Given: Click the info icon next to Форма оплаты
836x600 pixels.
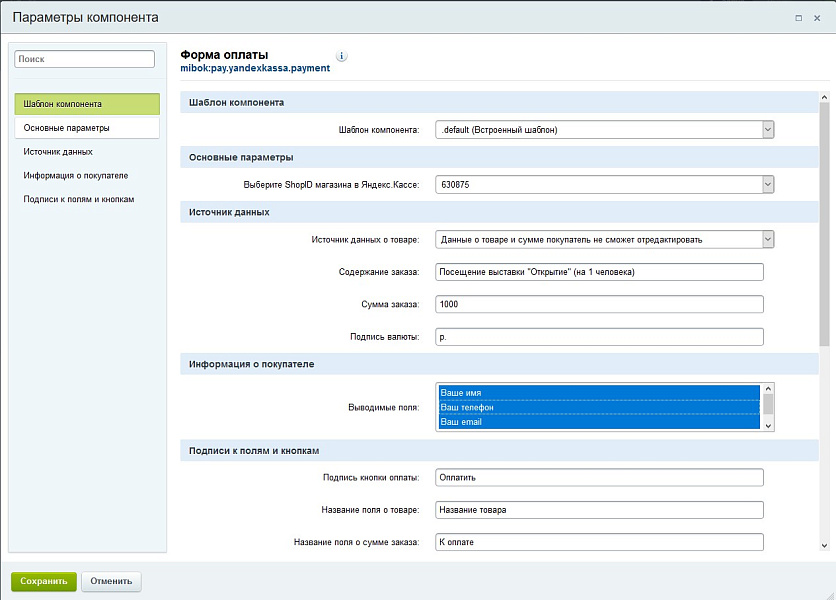Looking at the screenshot, I should point(342,56).
